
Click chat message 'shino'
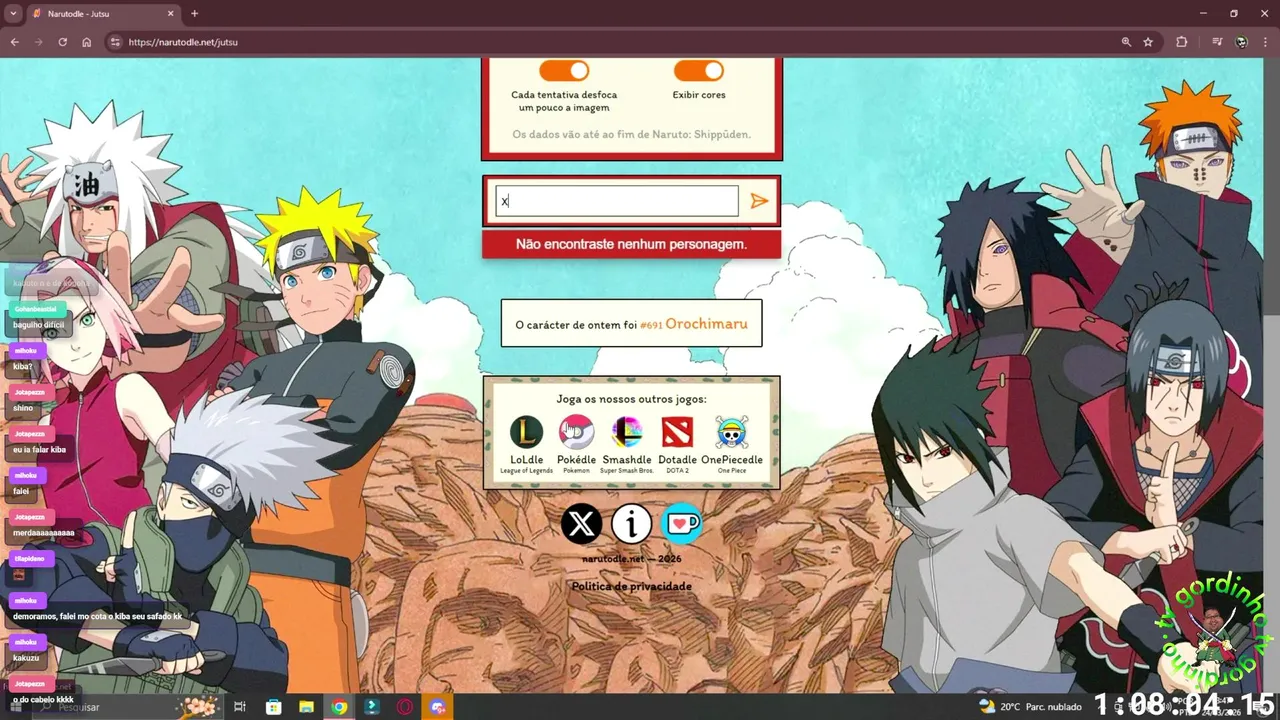tap(23, 408)
